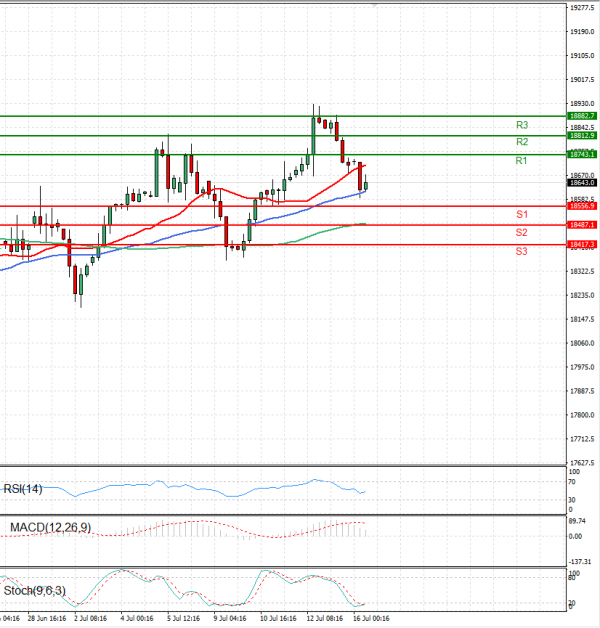Click the Stoch(9,6,3) indicator label
Viewport: 600px width, 628px height.
(34, 591)
